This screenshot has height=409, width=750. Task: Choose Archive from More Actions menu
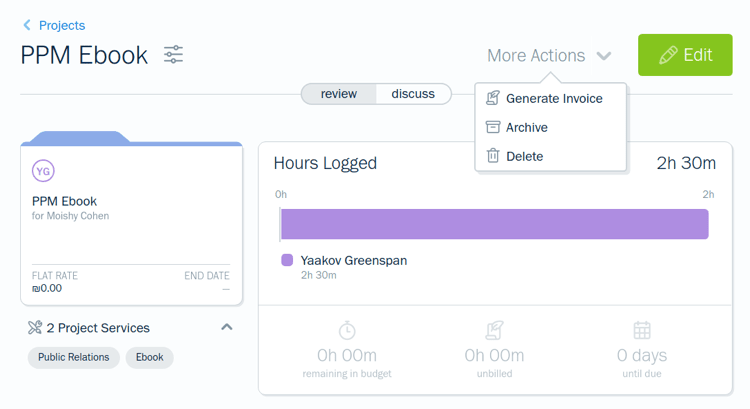(x=526, y=127)
